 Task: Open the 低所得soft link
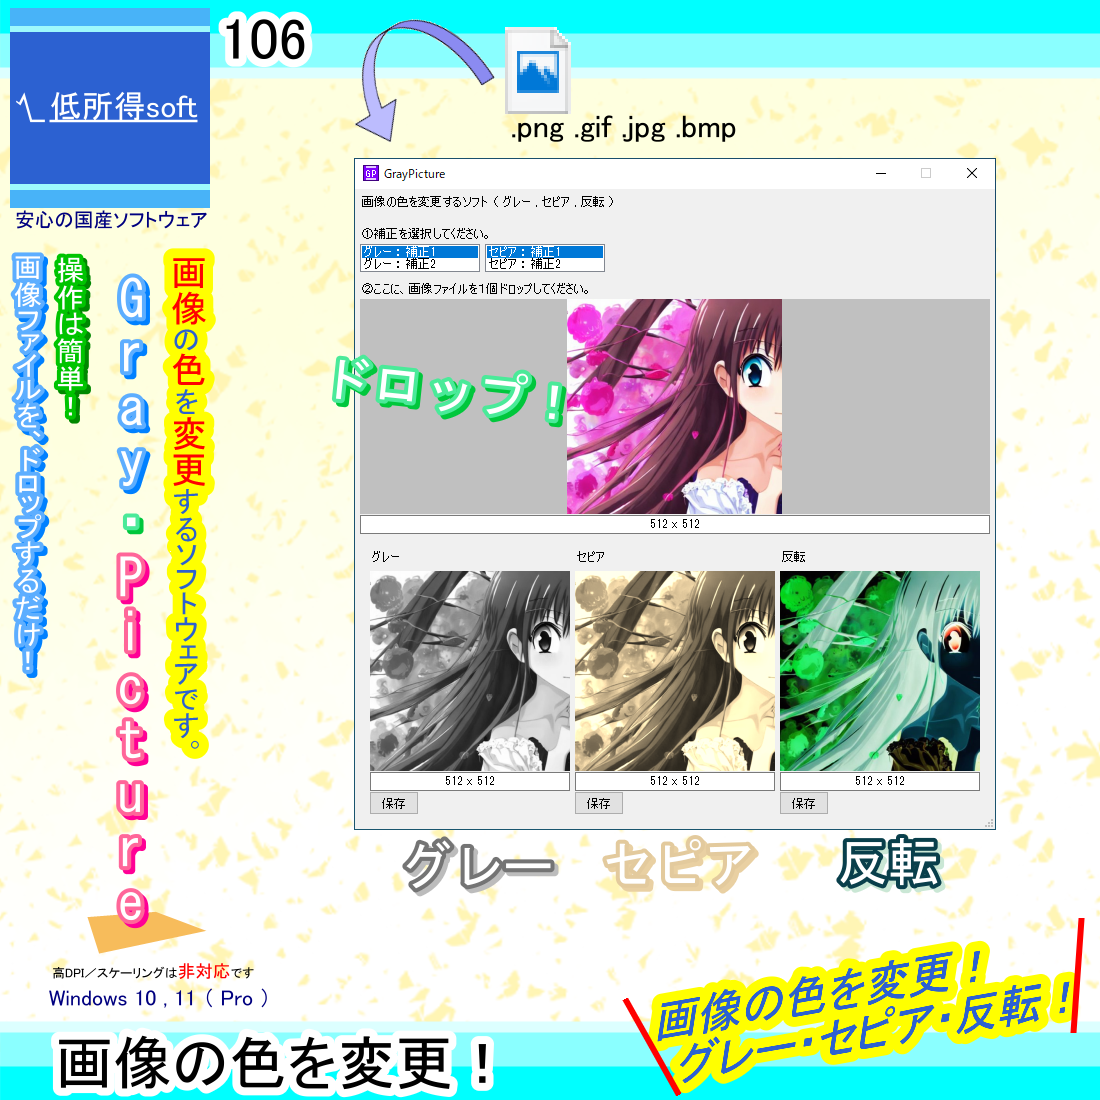point(107,107)
